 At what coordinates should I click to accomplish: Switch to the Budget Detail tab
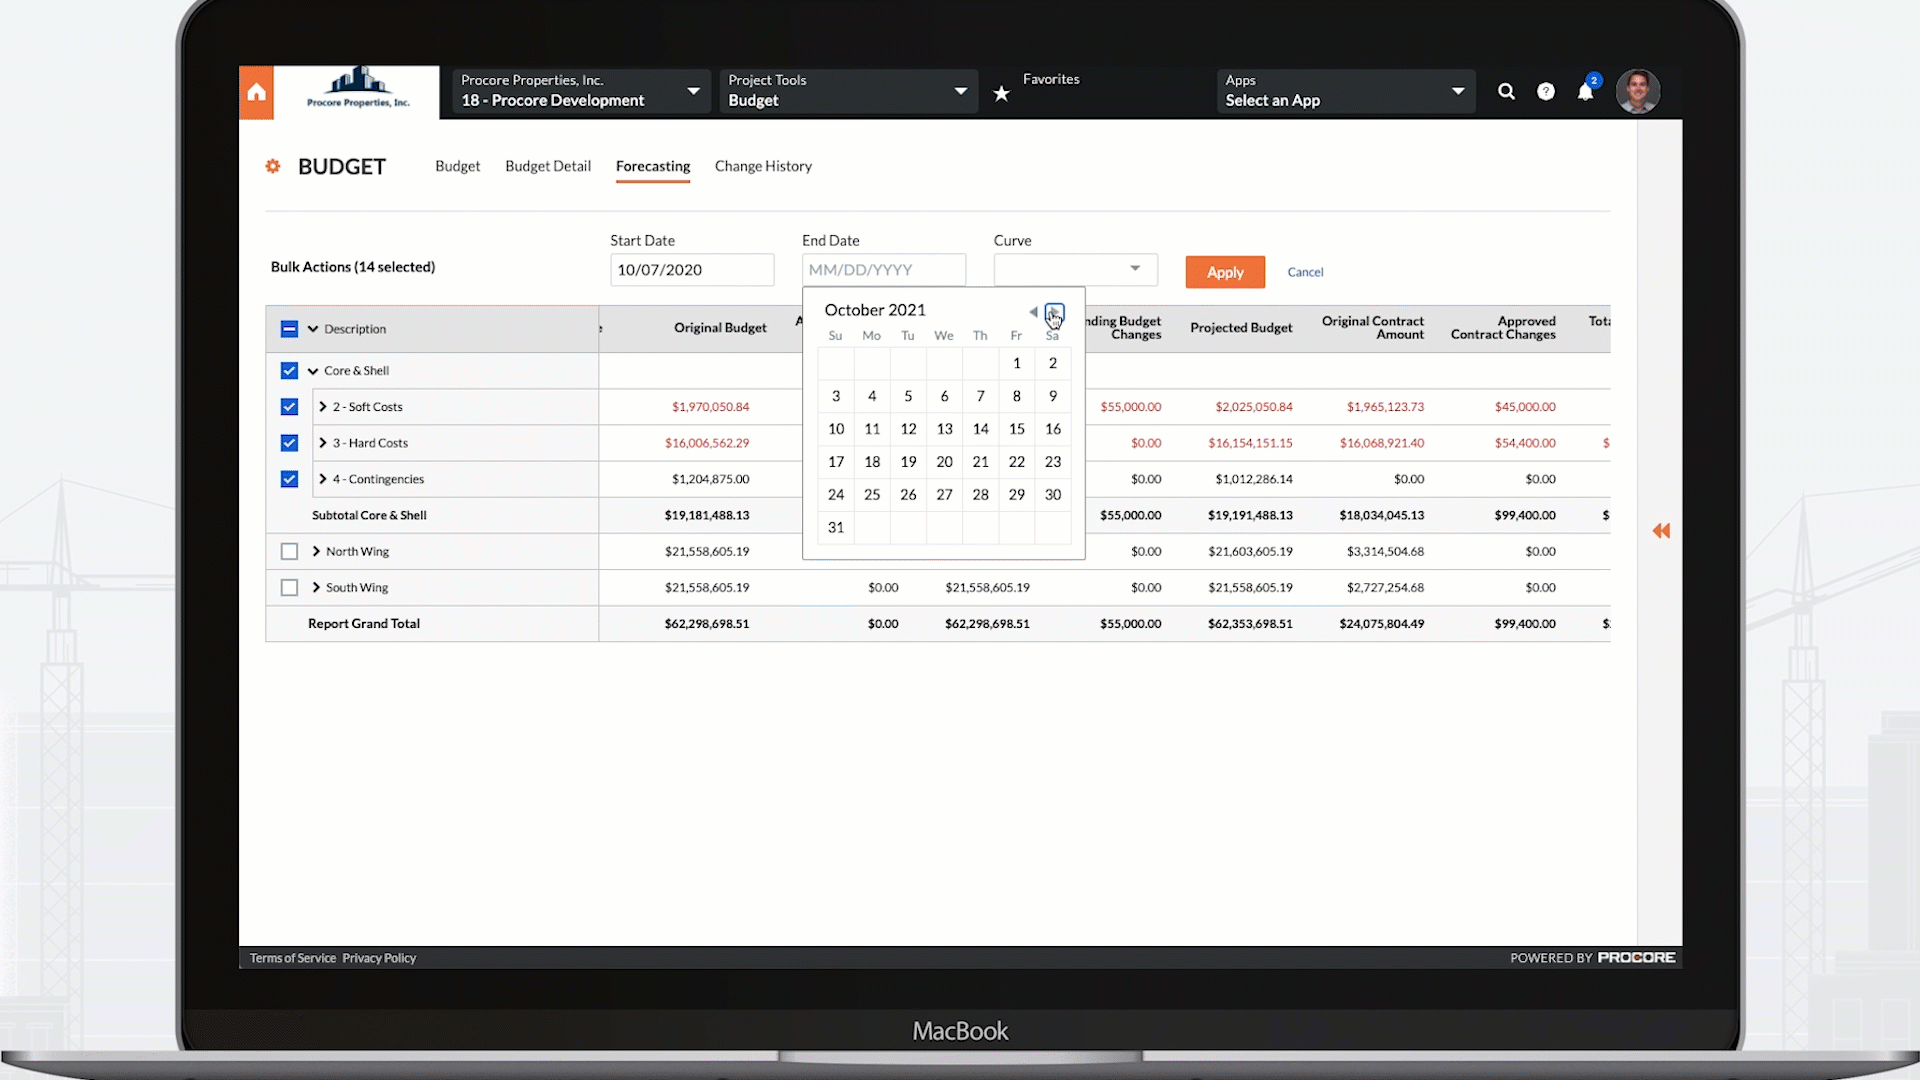[x=547, y=166]
